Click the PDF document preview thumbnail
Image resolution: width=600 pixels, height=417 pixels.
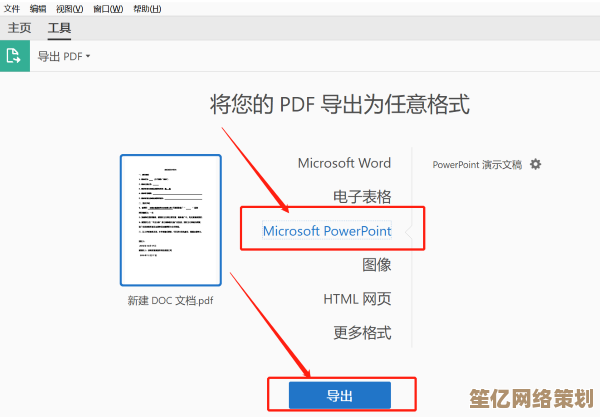(x=171, y=220)
